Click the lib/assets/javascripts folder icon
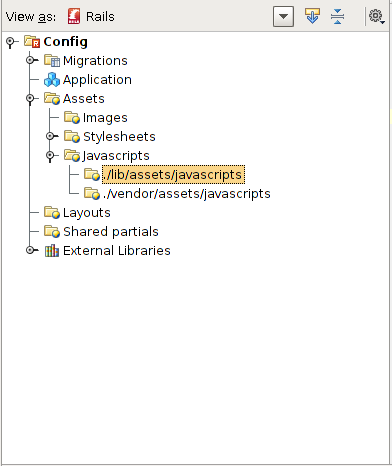This screenshot has width=392, height=466. coord(92,175)
